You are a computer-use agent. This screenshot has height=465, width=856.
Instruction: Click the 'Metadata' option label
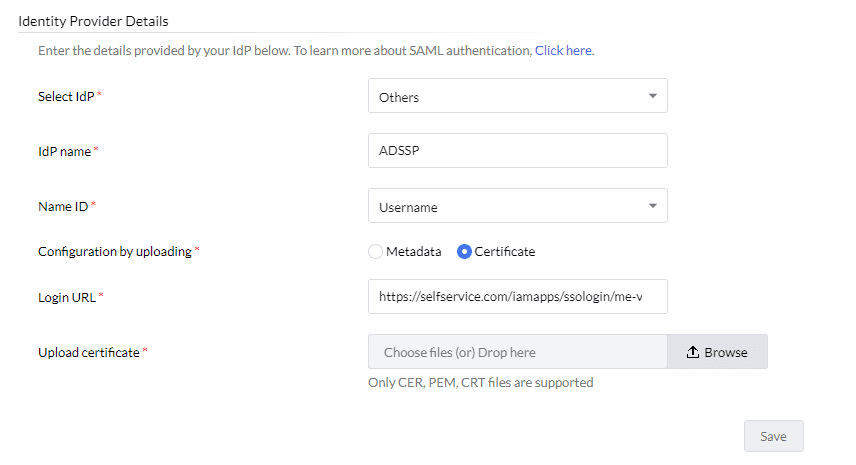(414, 252)
